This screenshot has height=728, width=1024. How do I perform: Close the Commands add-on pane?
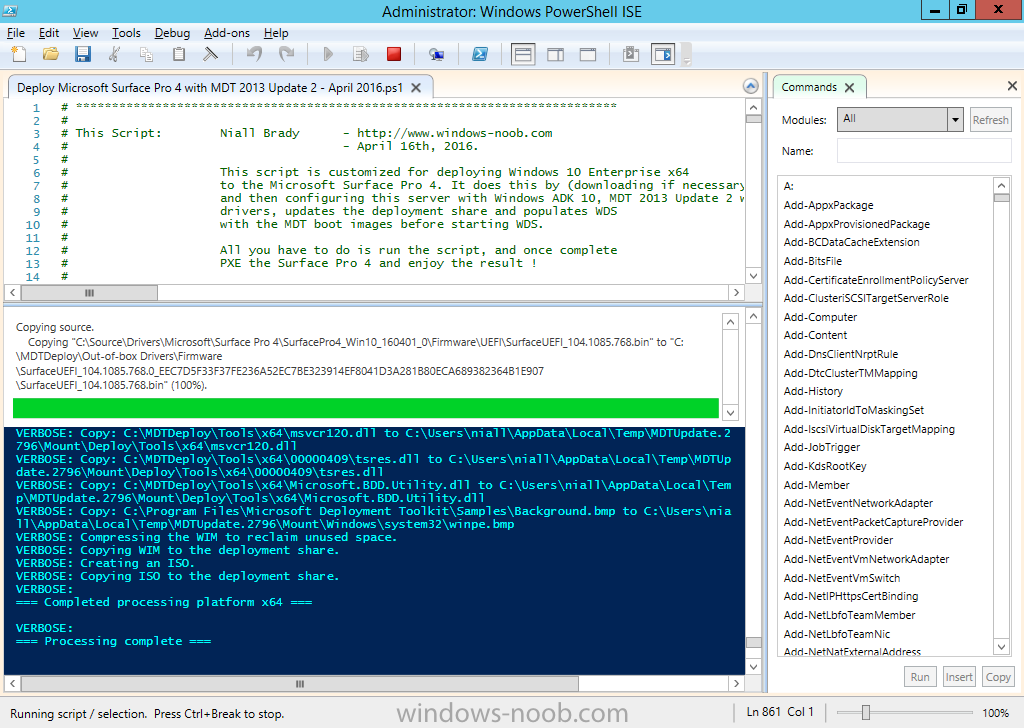pyautogui.click(x=1012, y=86)
